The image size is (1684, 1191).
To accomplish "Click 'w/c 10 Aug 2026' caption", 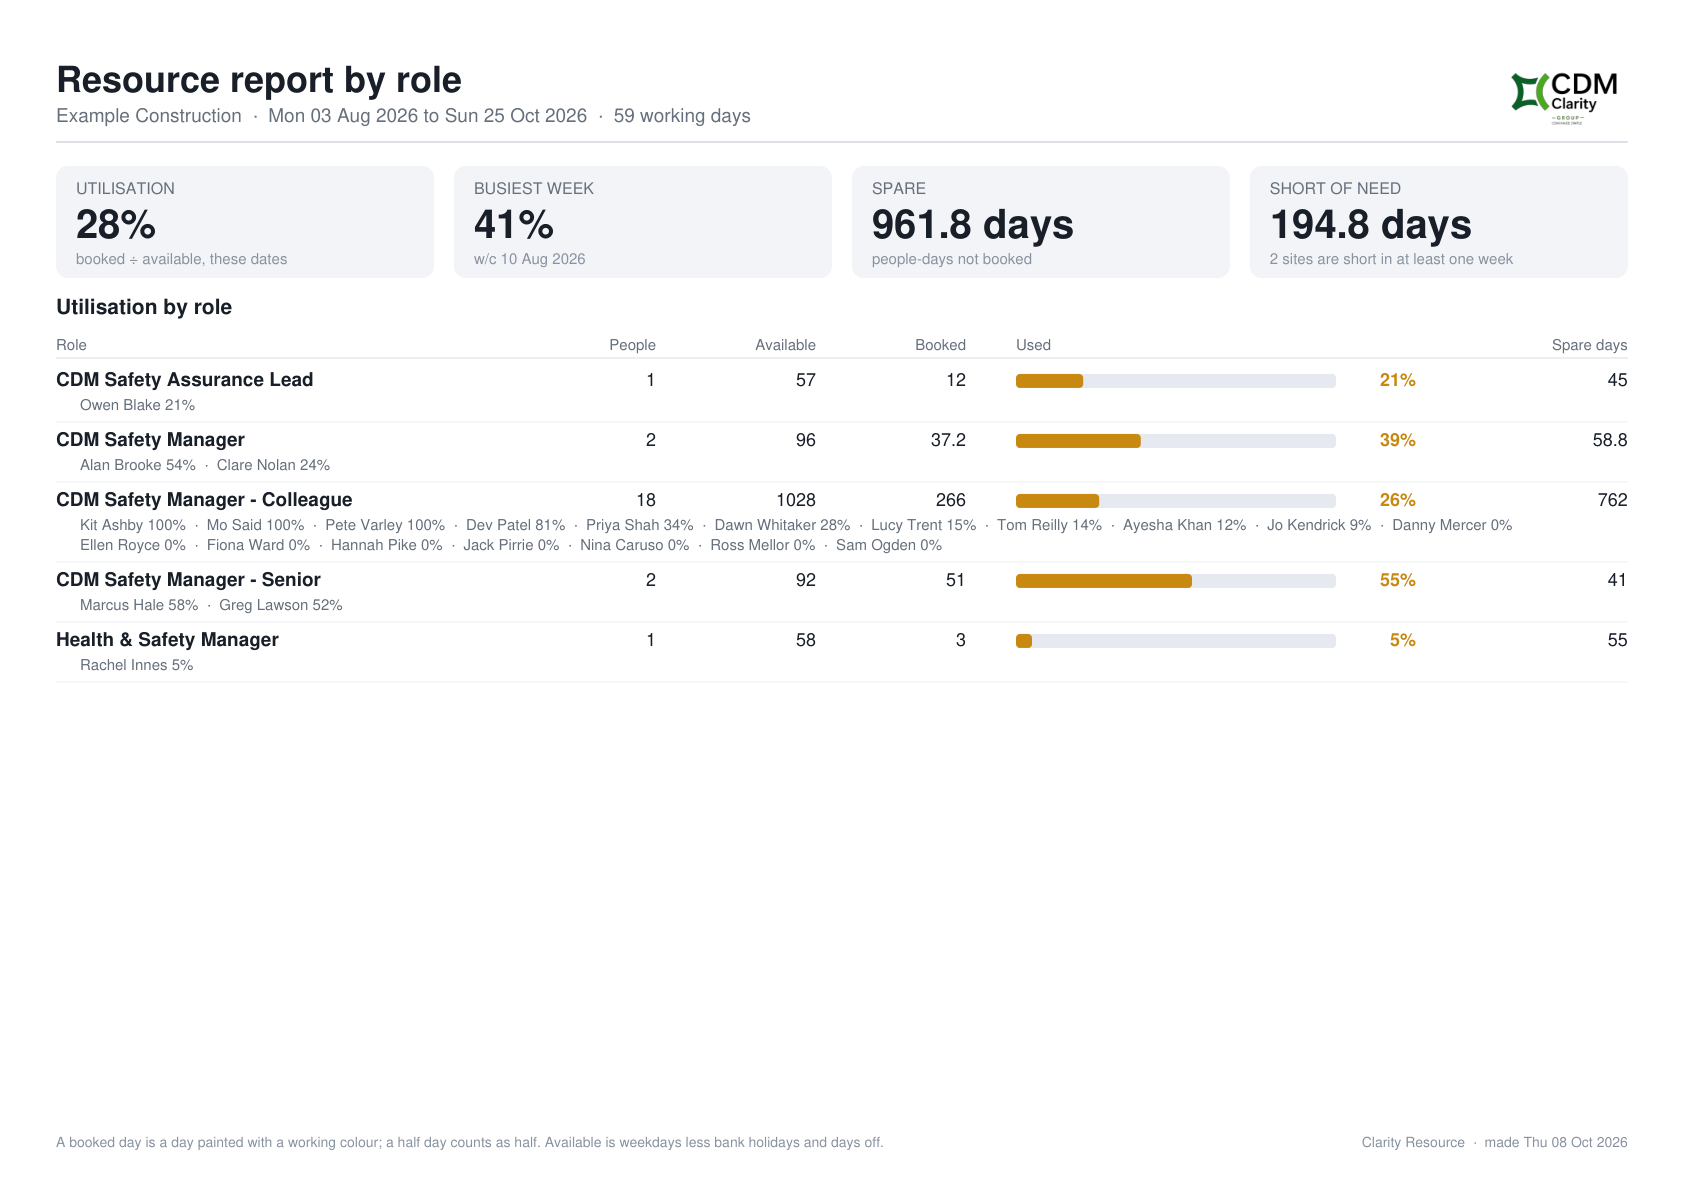I will pos(529,259).
